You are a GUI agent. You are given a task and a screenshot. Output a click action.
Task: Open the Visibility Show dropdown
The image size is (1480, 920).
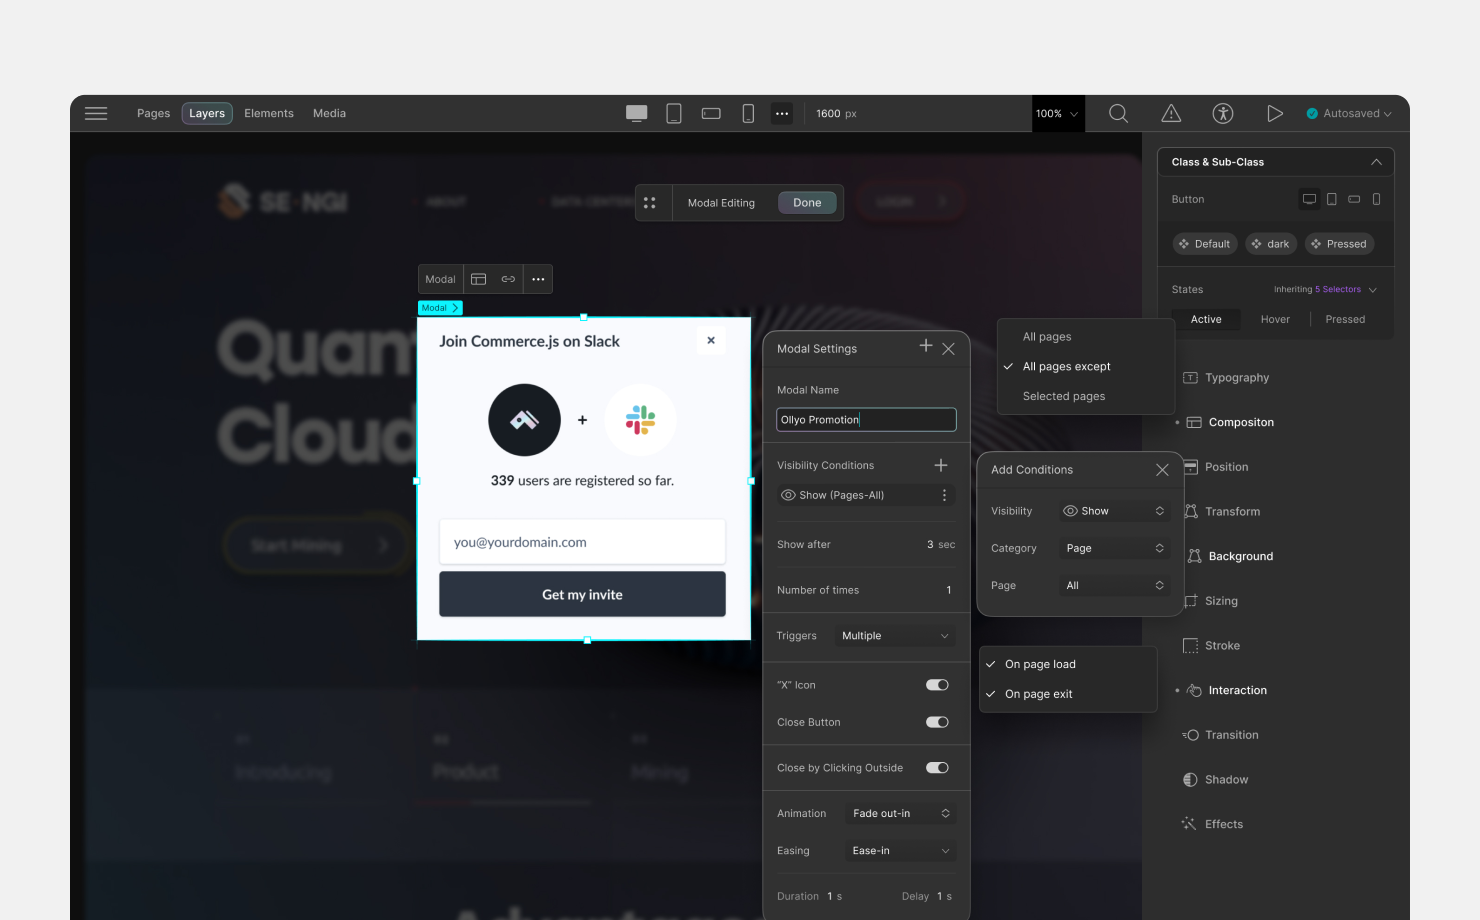1114,511
